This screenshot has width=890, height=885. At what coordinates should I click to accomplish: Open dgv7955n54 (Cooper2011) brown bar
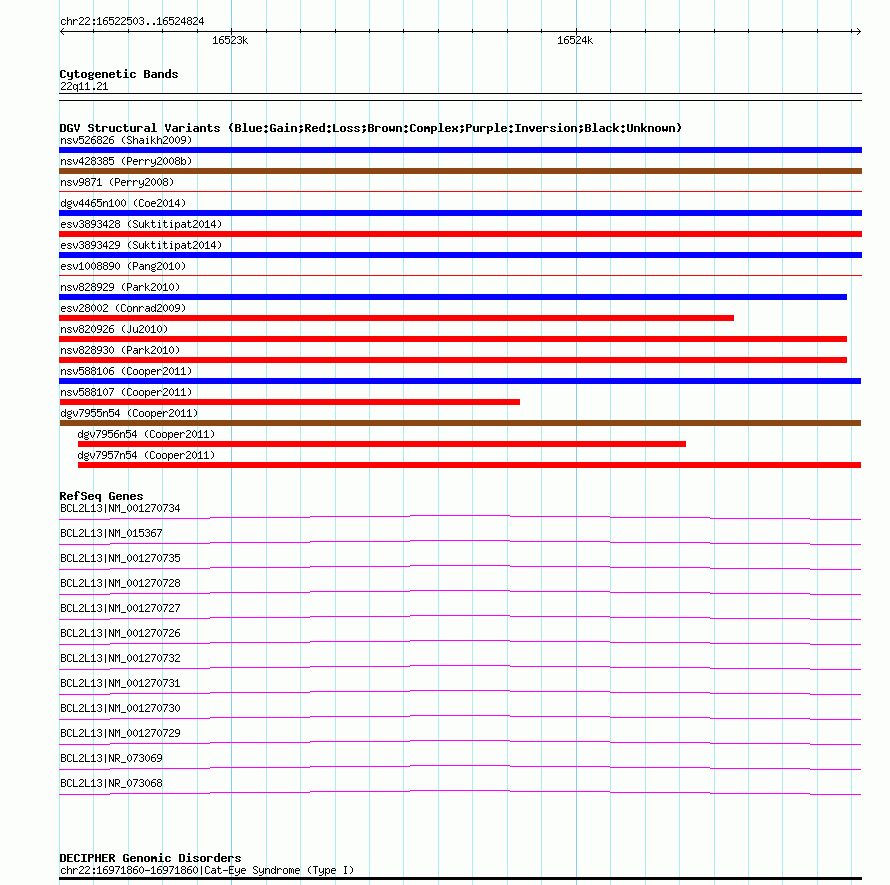coord(460,423)
